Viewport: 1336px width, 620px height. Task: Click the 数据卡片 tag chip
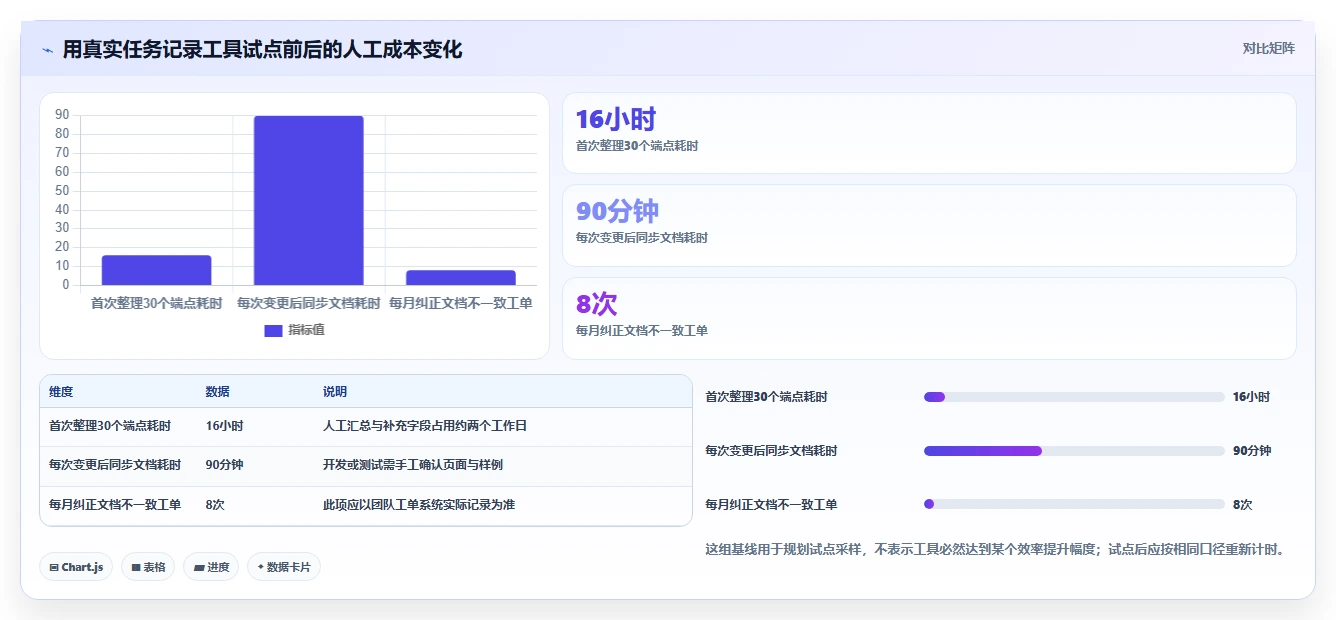(284, 567)
